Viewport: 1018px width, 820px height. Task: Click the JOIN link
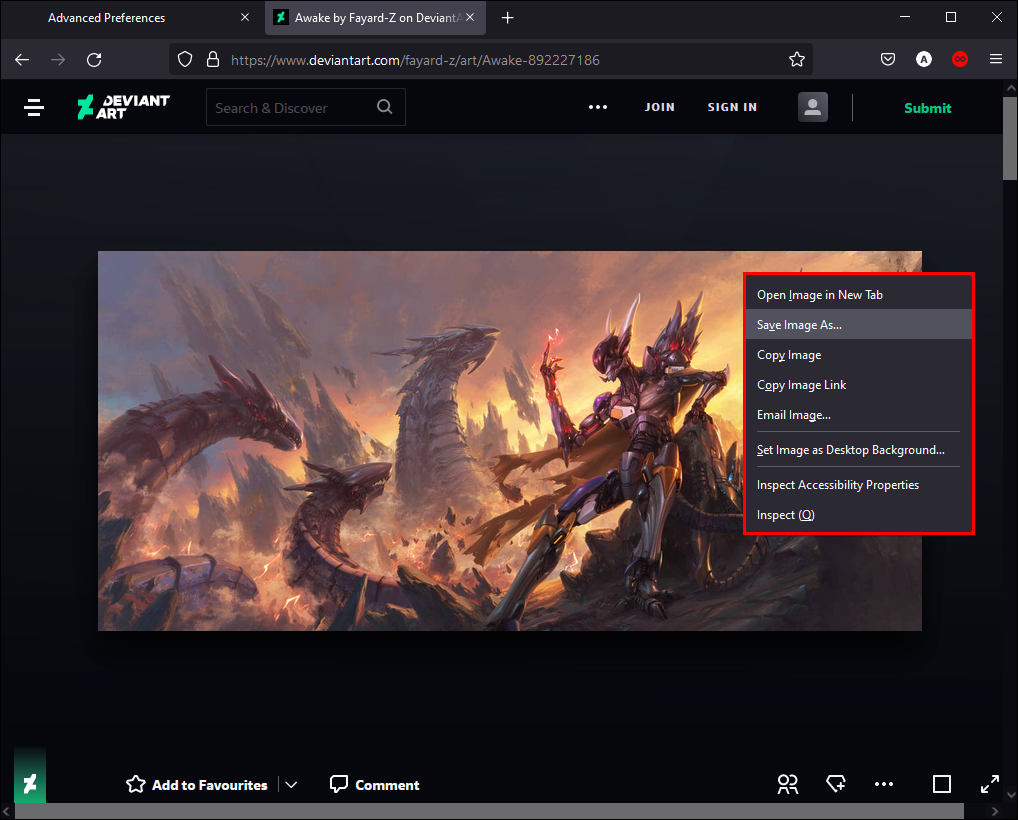(660, 107)
